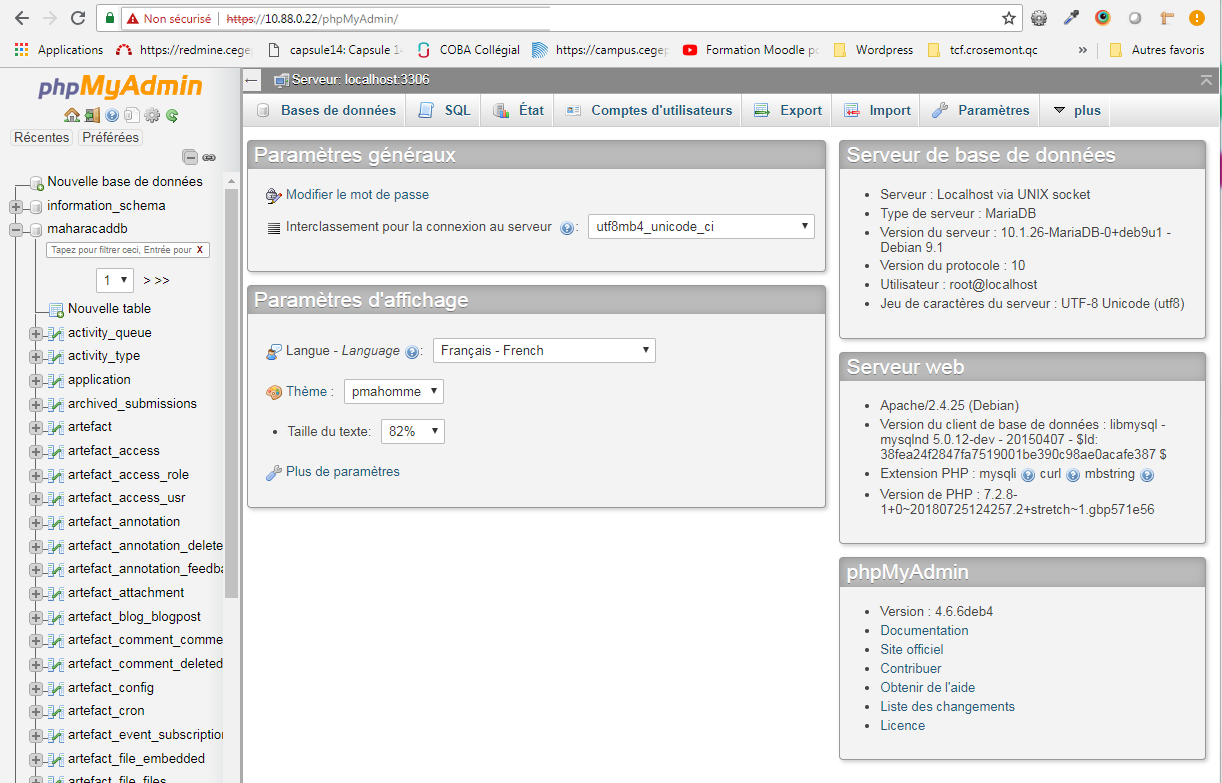Click the red X to clear table filter
Viewport: 1222px width, 783px height.
[200, 250]
